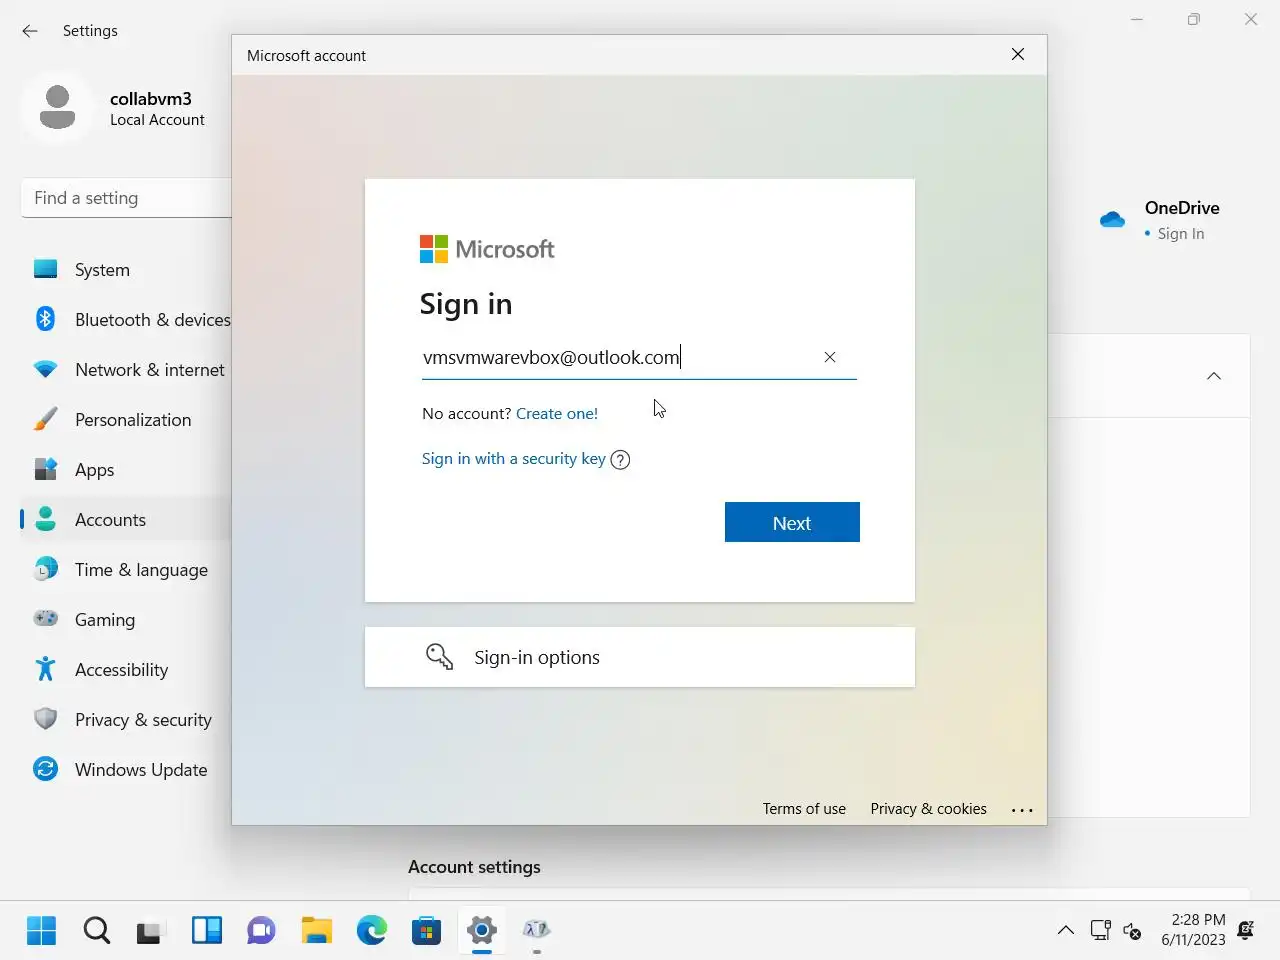Click the Find a setting search box

tap(126, 198)
